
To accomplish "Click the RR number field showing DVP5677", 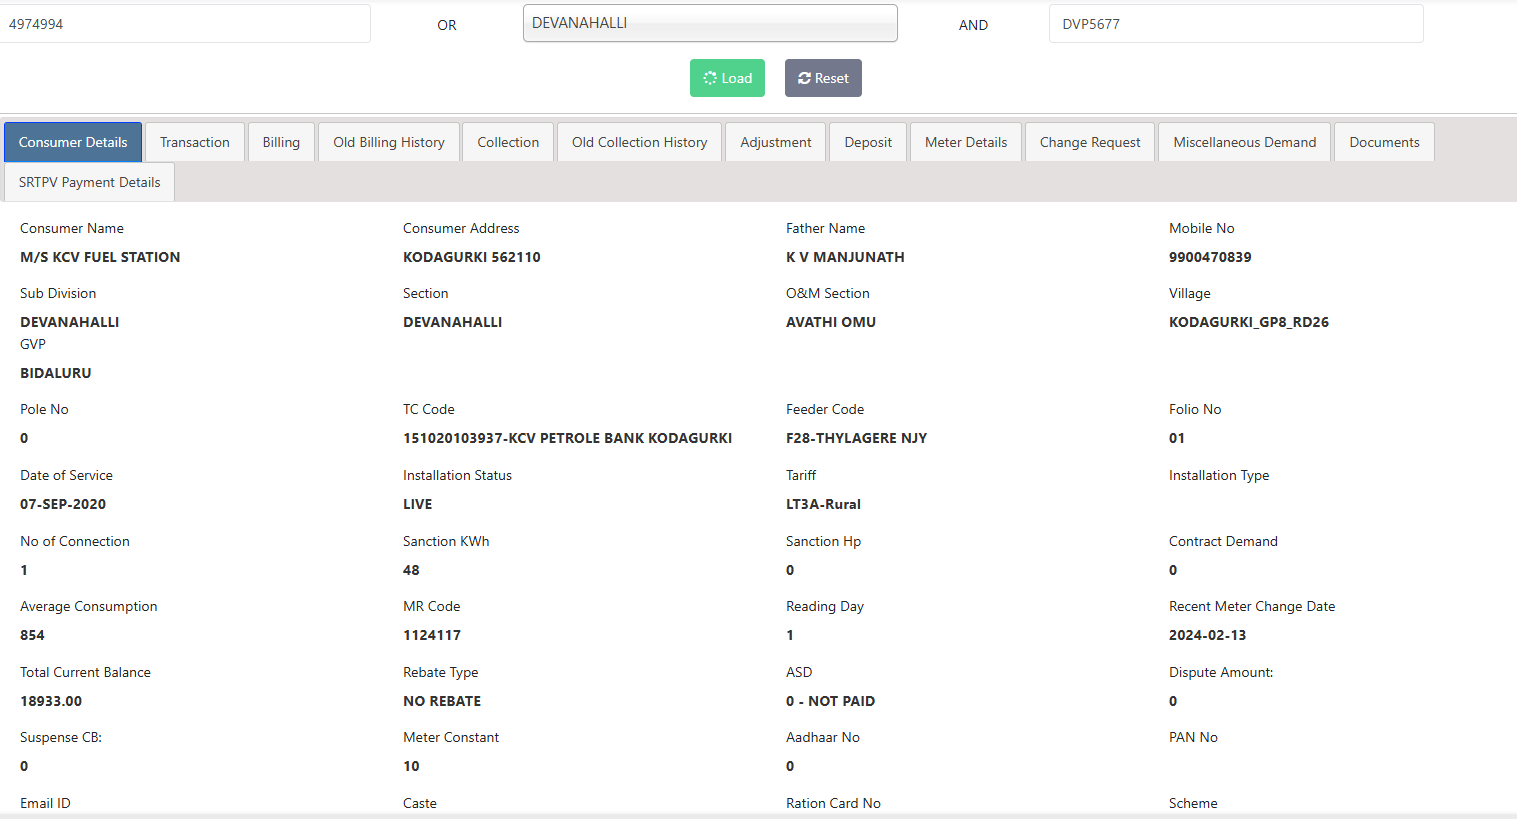I will click(x=1236, y=24).
